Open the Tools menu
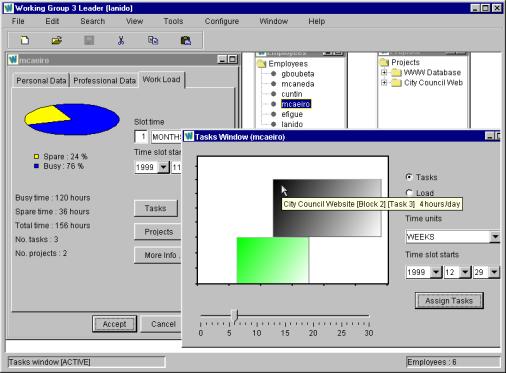 173,21
